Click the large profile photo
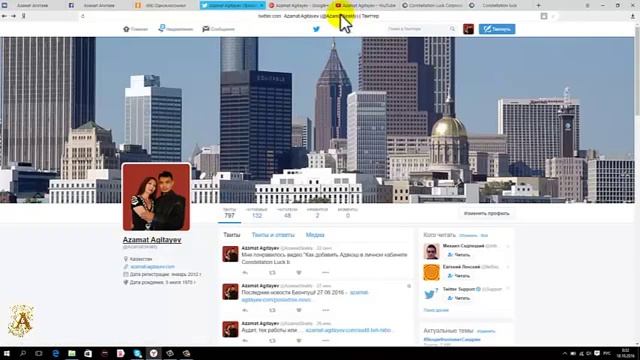640x360 pixels. point(156,197)
